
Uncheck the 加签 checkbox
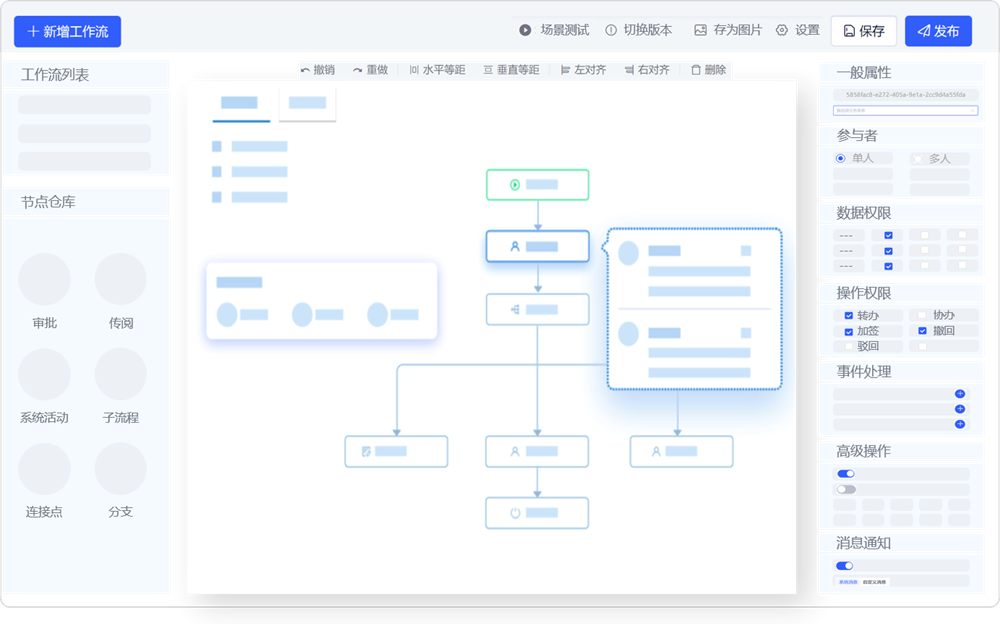849,331
